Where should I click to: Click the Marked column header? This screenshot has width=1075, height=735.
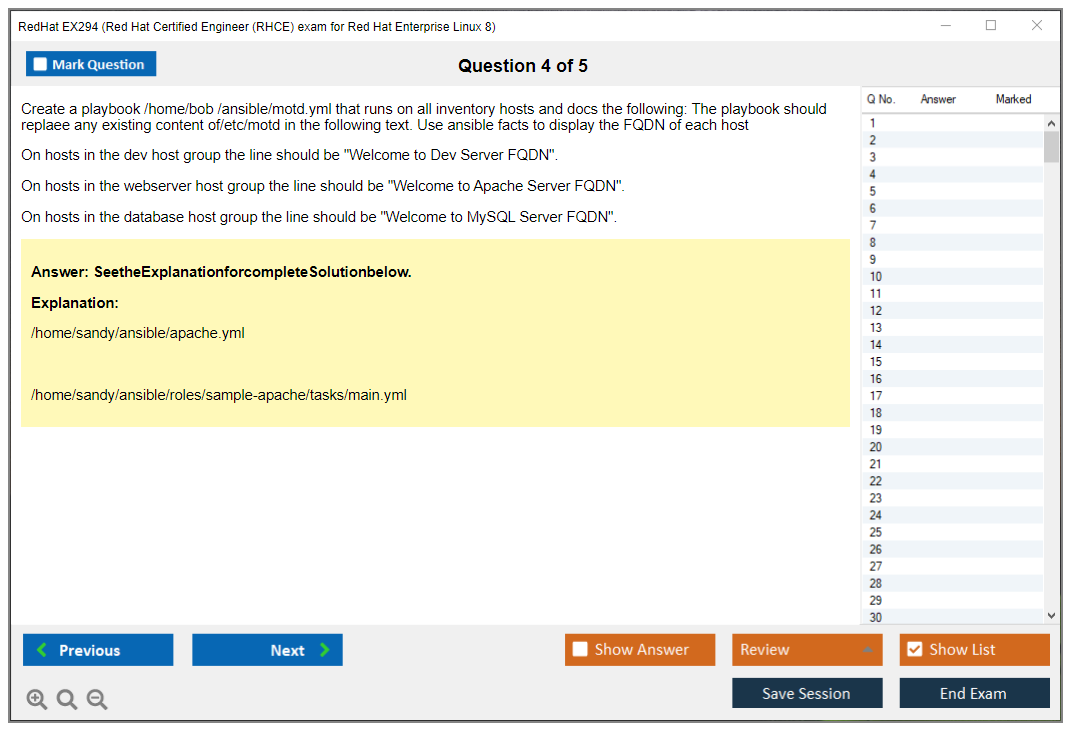coord(1013,99)
